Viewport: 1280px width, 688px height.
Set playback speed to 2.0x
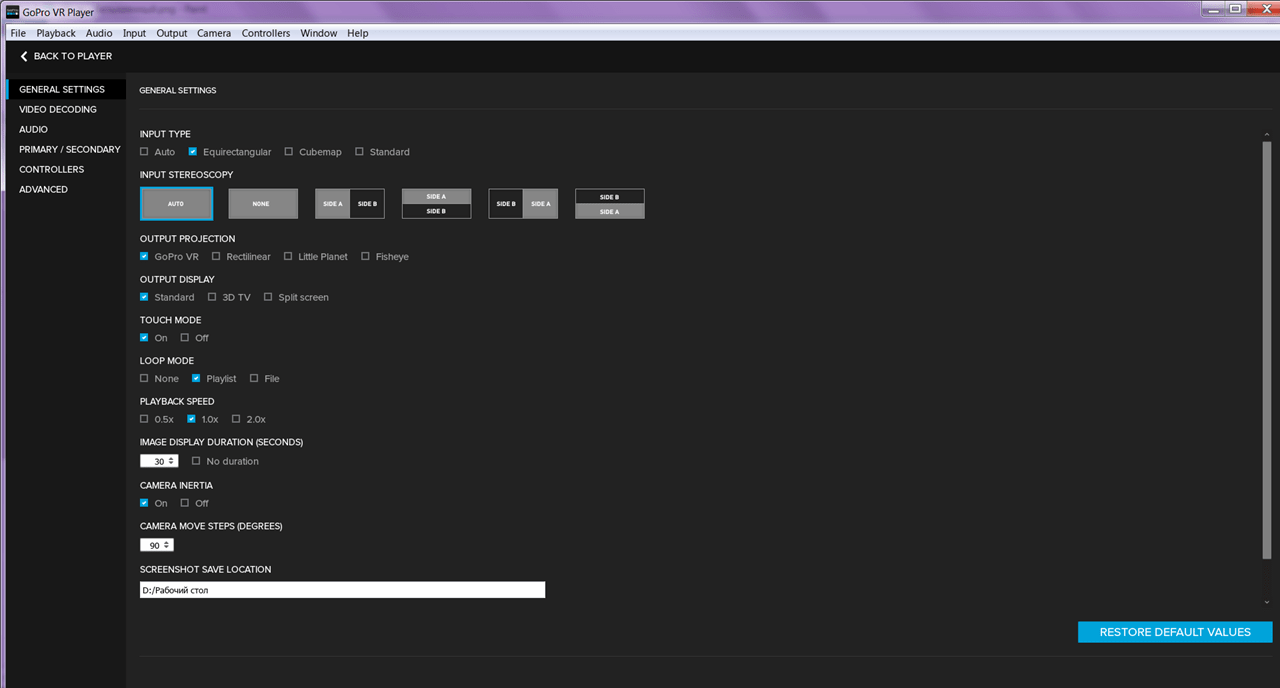[x=236, y=419]
